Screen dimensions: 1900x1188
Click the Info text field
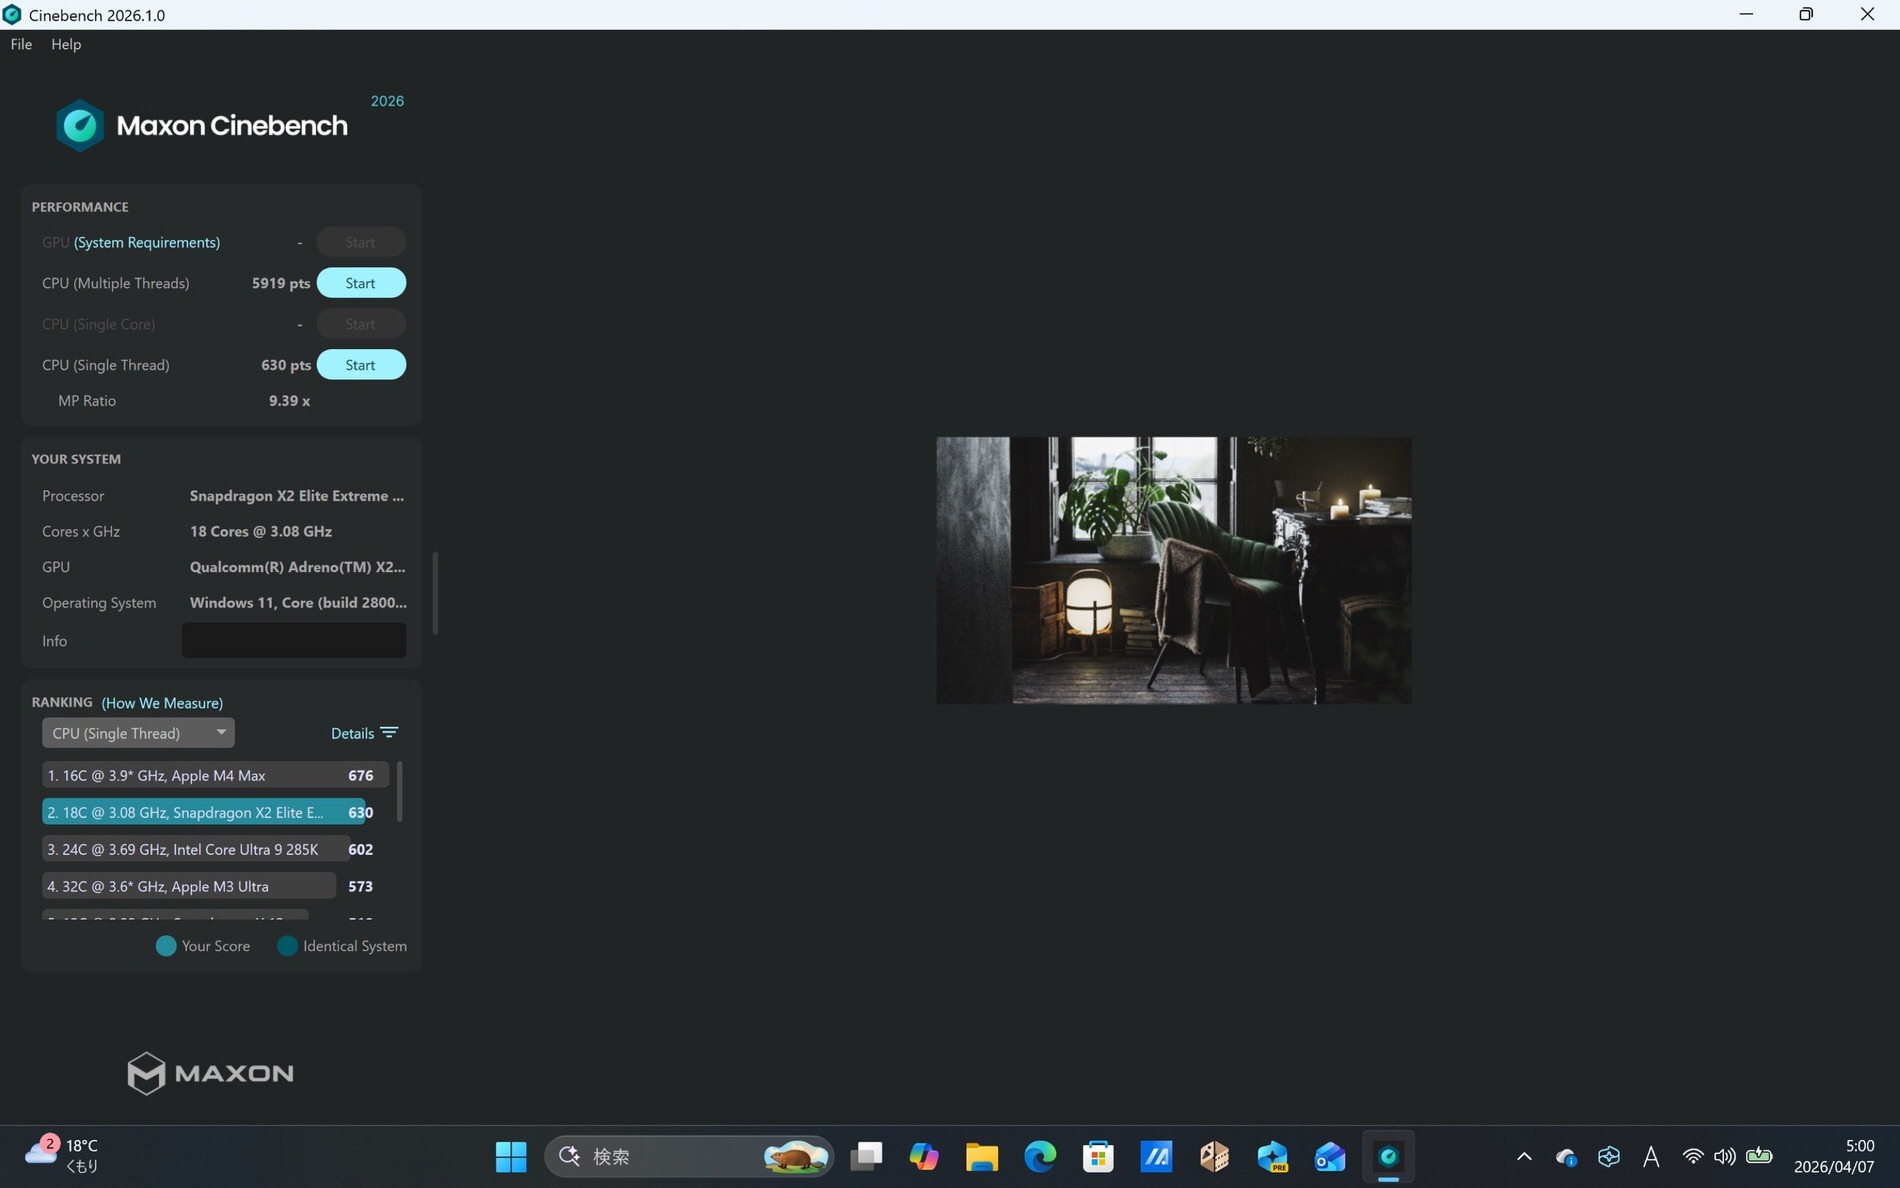294,641
